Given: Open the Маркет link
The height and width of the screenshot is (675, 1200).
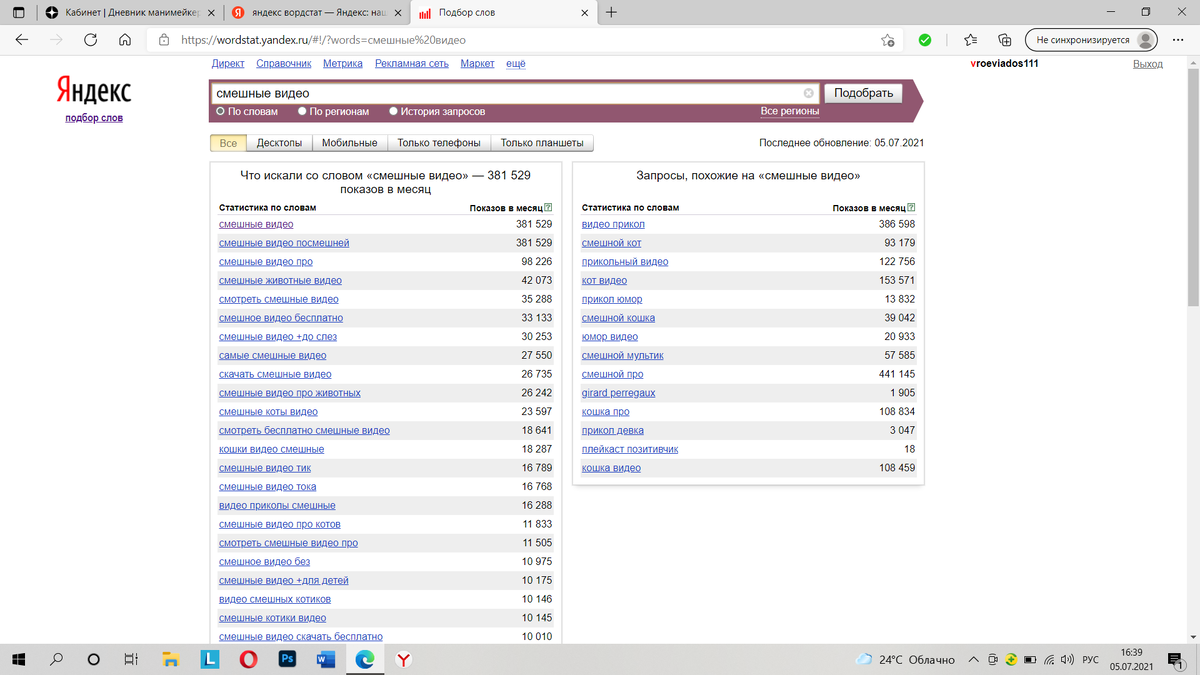Looking at the screenshot, I should 477,63.
